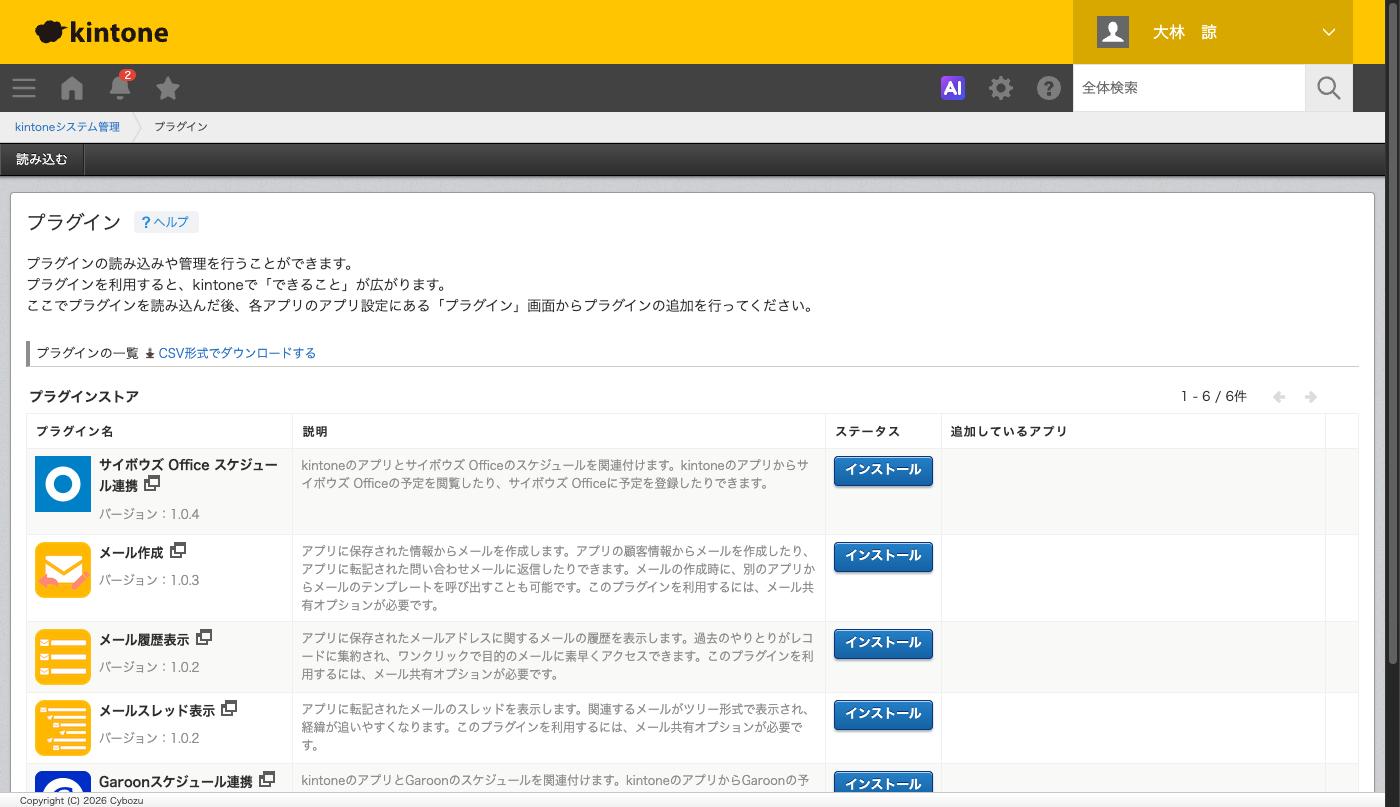This screenshot has width=1400, height=807.
Task: Open the settings gear icon
Action: coord(1001,88)
